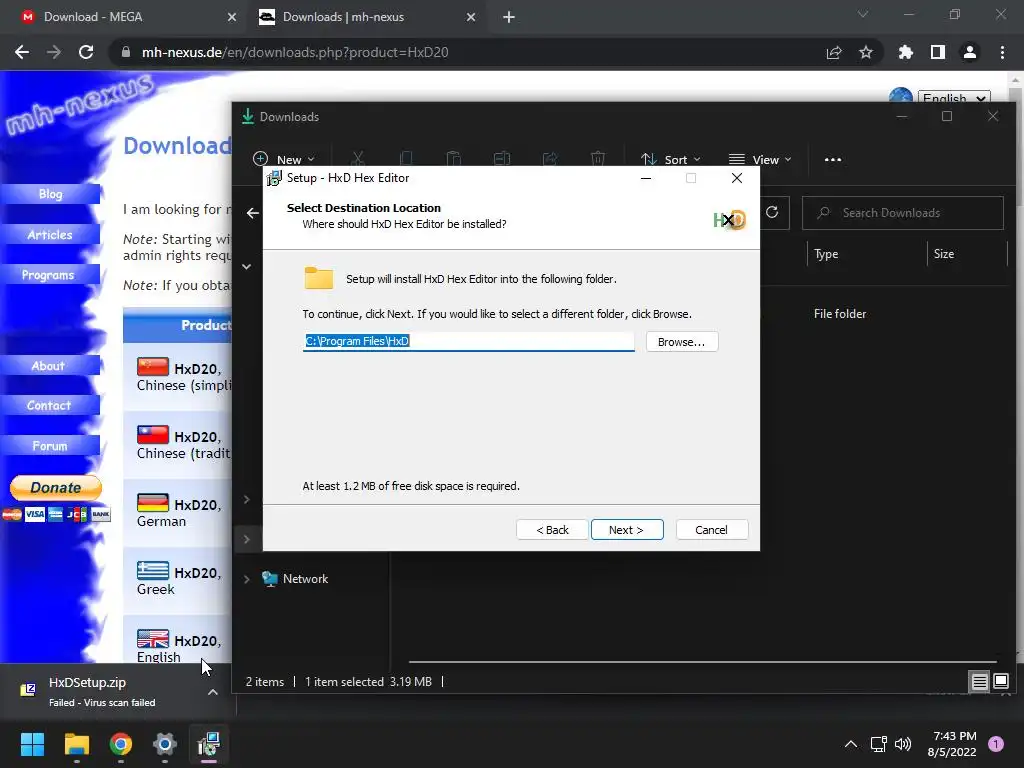Open the Chrome three-dot menu
This screenshot has height=768, width=1024.
pyautogui.click(x=1002, y=52)
